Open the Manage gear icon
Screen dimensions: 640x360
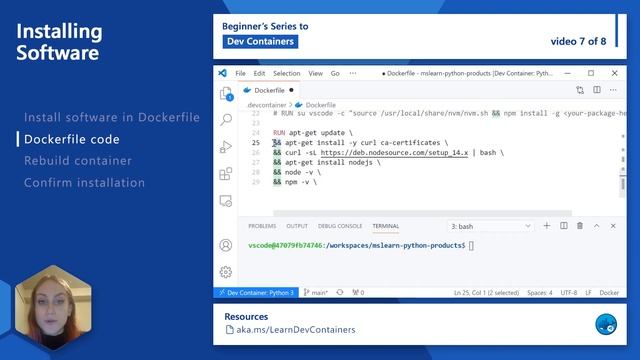(x=226, y=272)
